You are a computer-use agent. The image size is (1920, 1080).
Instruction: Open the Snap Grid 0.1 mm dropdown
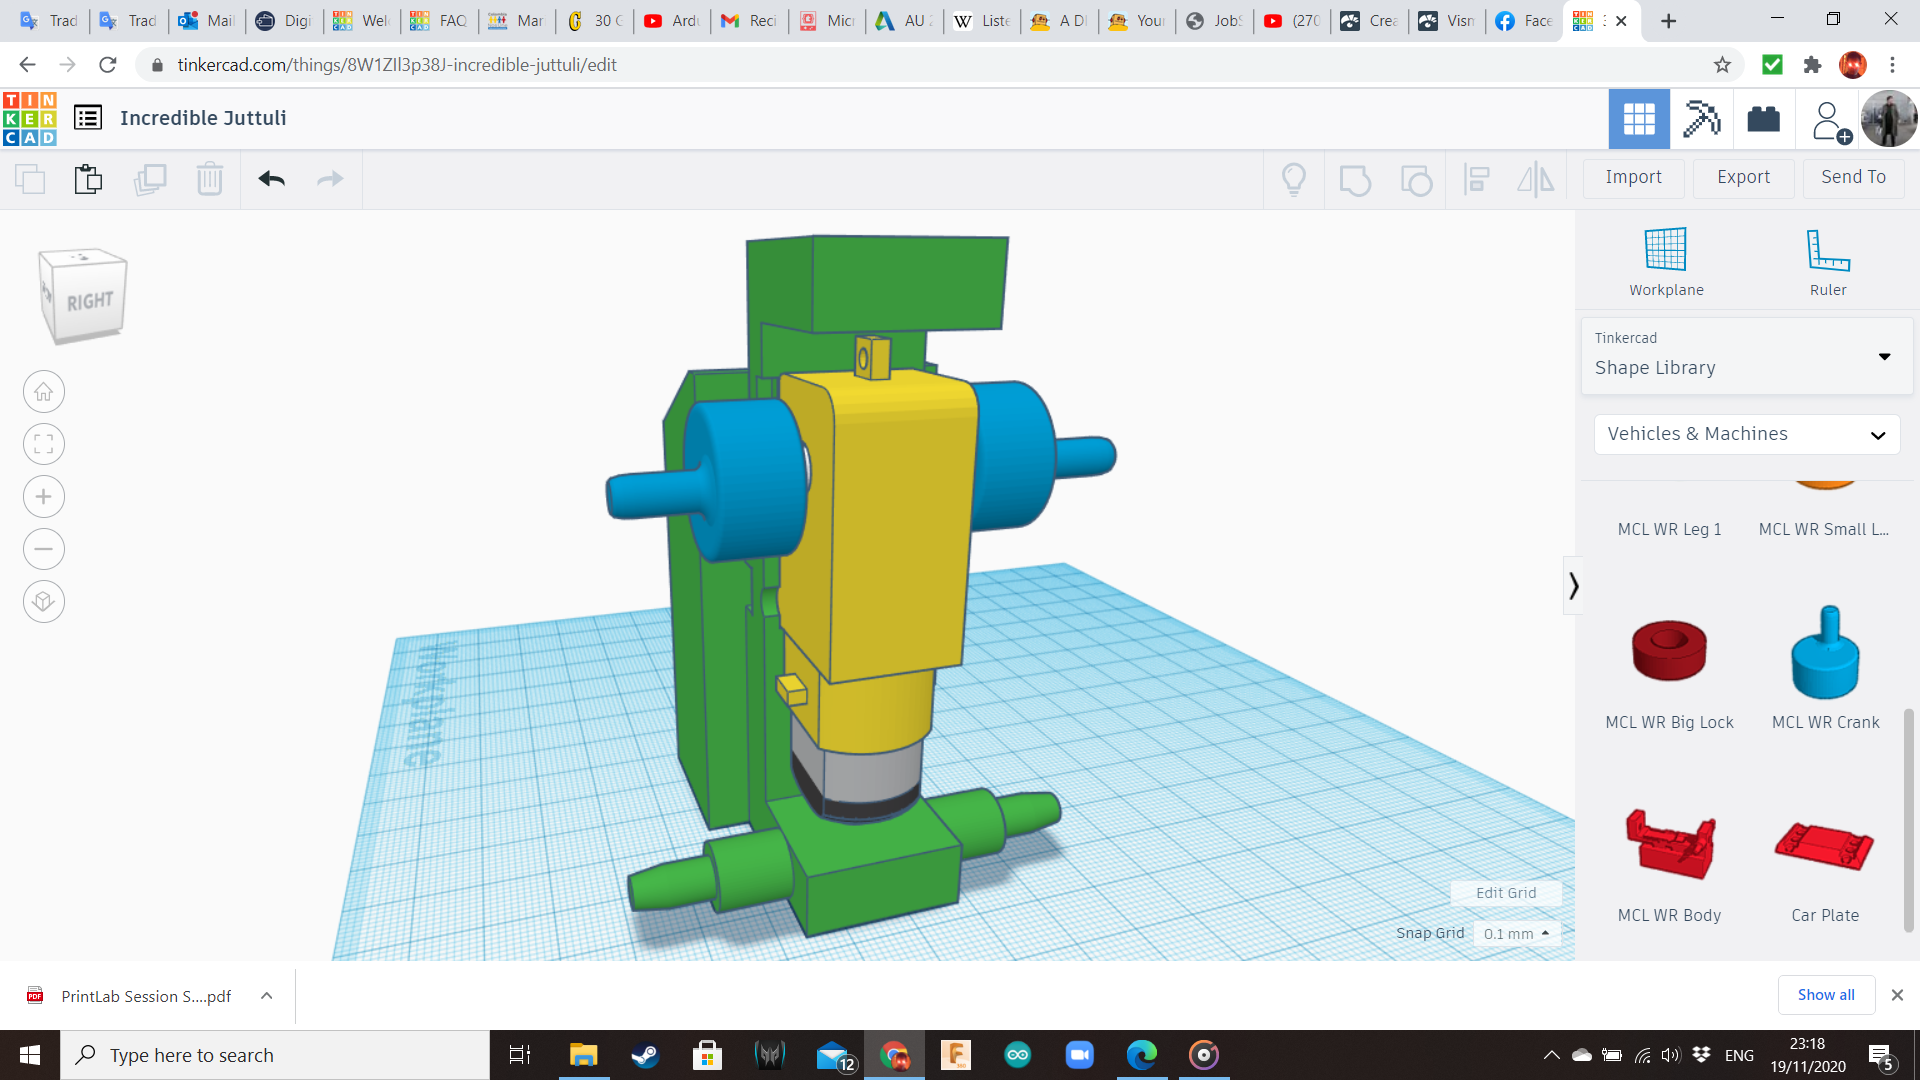coord(1516,933)
